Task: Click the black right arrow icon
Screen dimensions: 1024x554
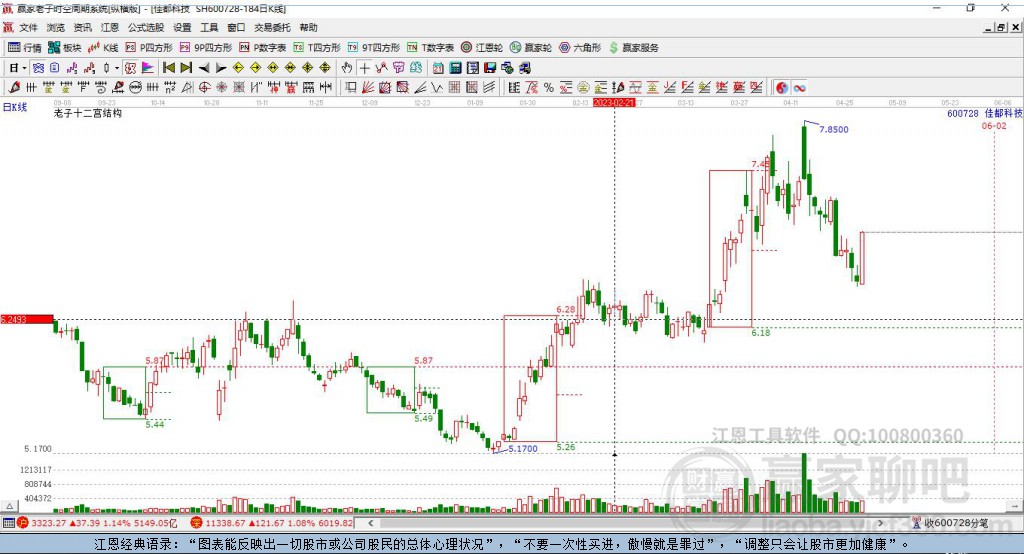Action: tap(221, 68)
